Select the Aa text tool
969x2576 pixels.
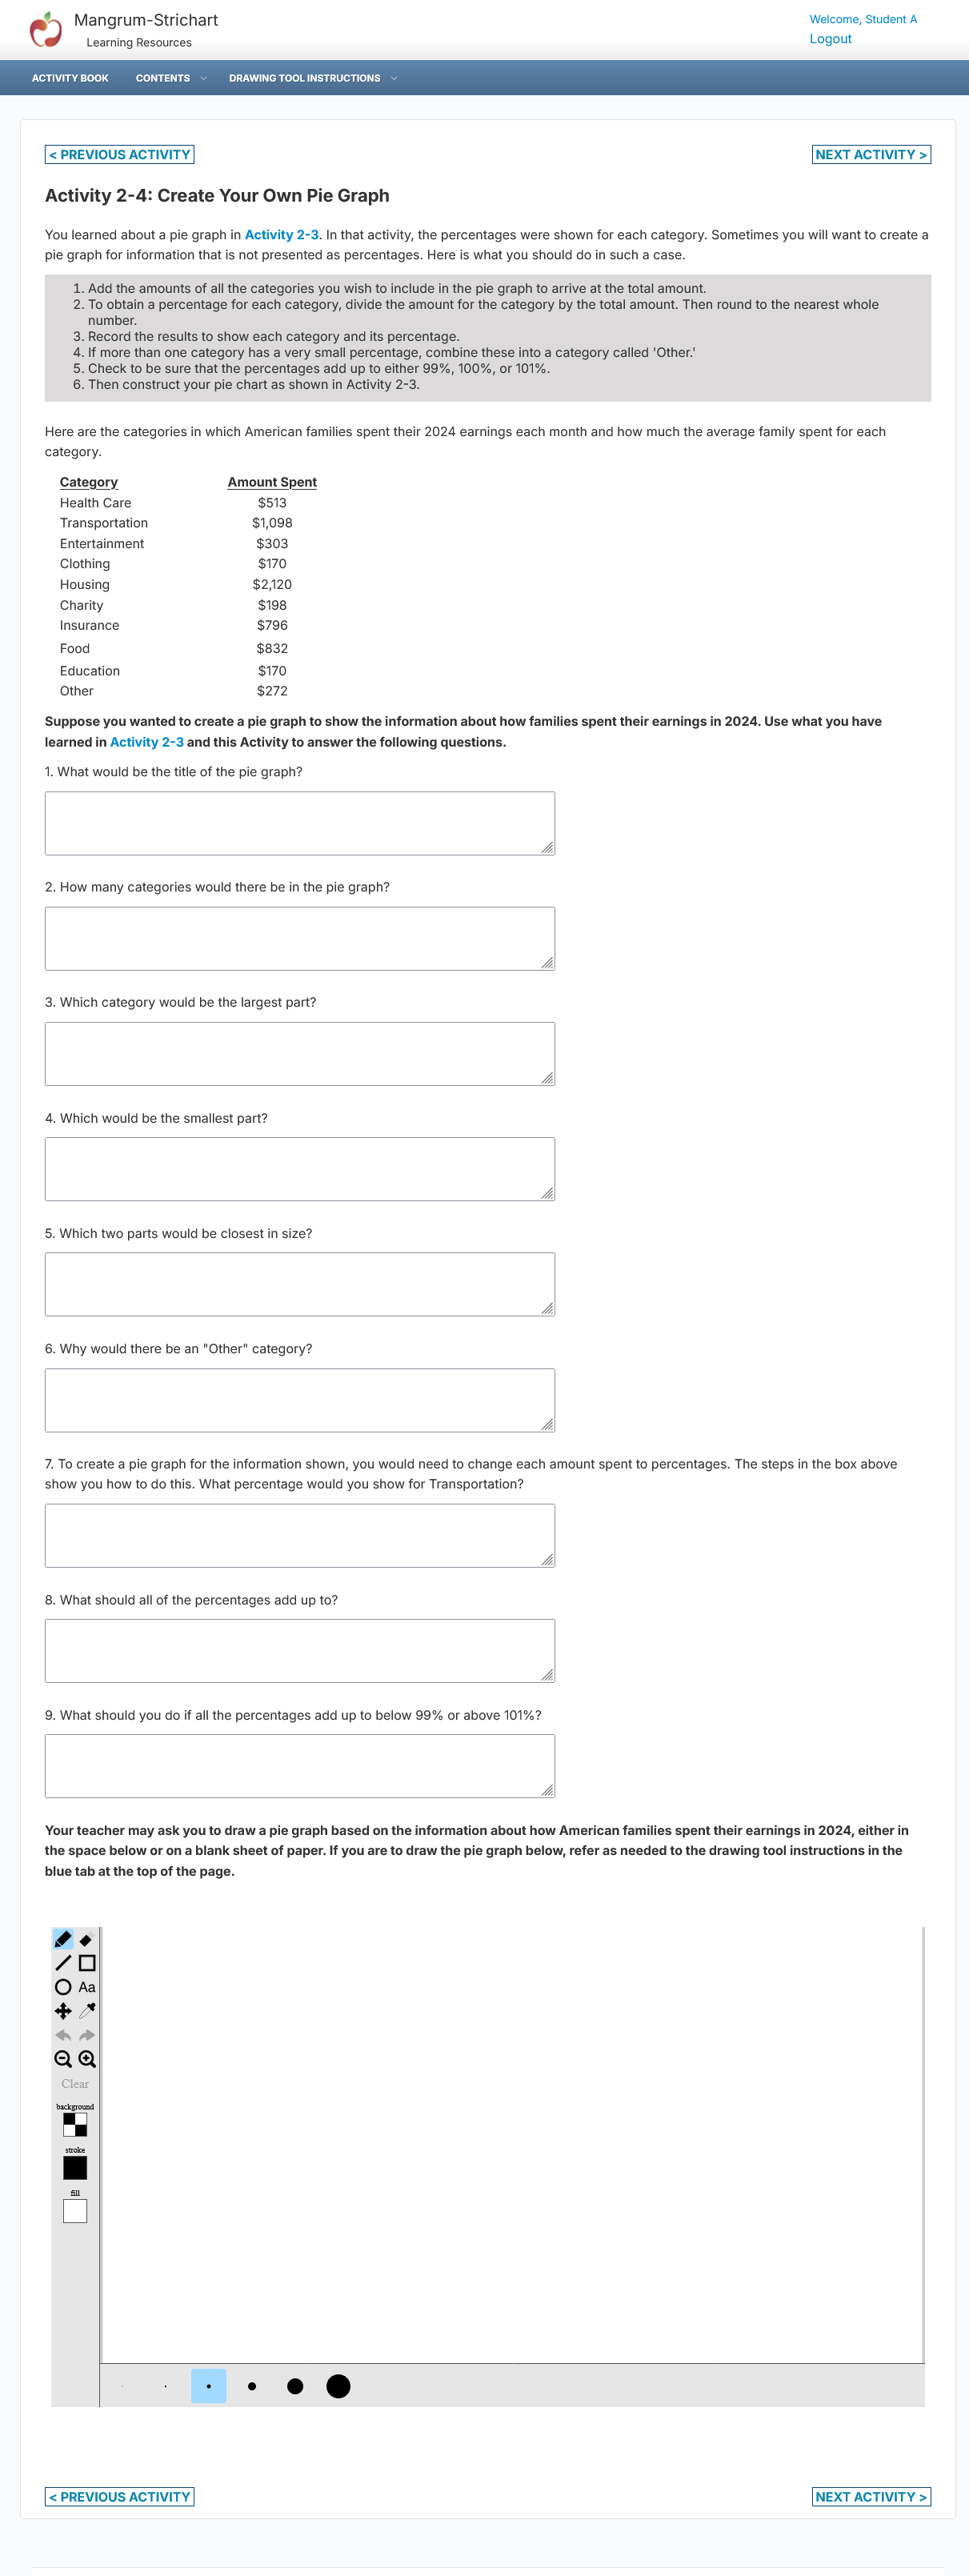coord(87,1987)
